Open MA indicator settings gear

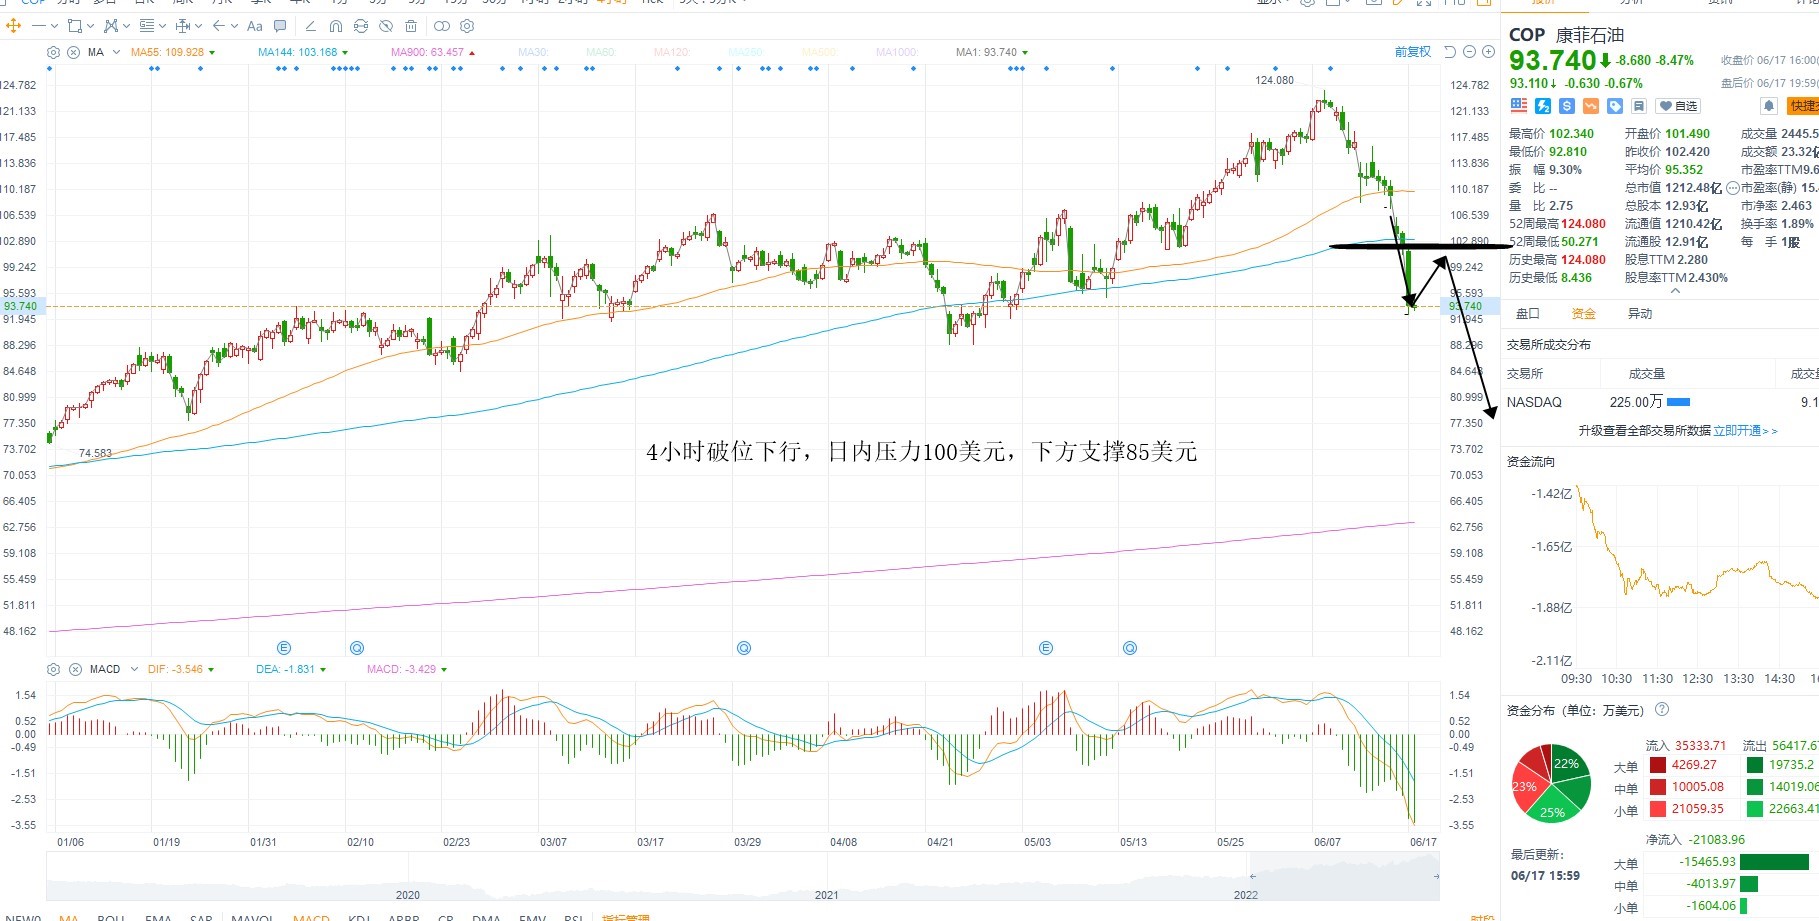[x=54, y=52]
